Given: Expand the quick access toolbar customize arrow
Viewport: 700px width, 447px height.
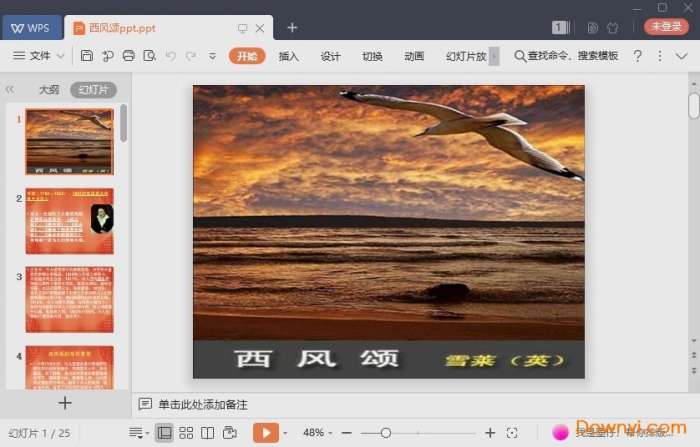Looking at the screenshot, I should click(212, 56).
